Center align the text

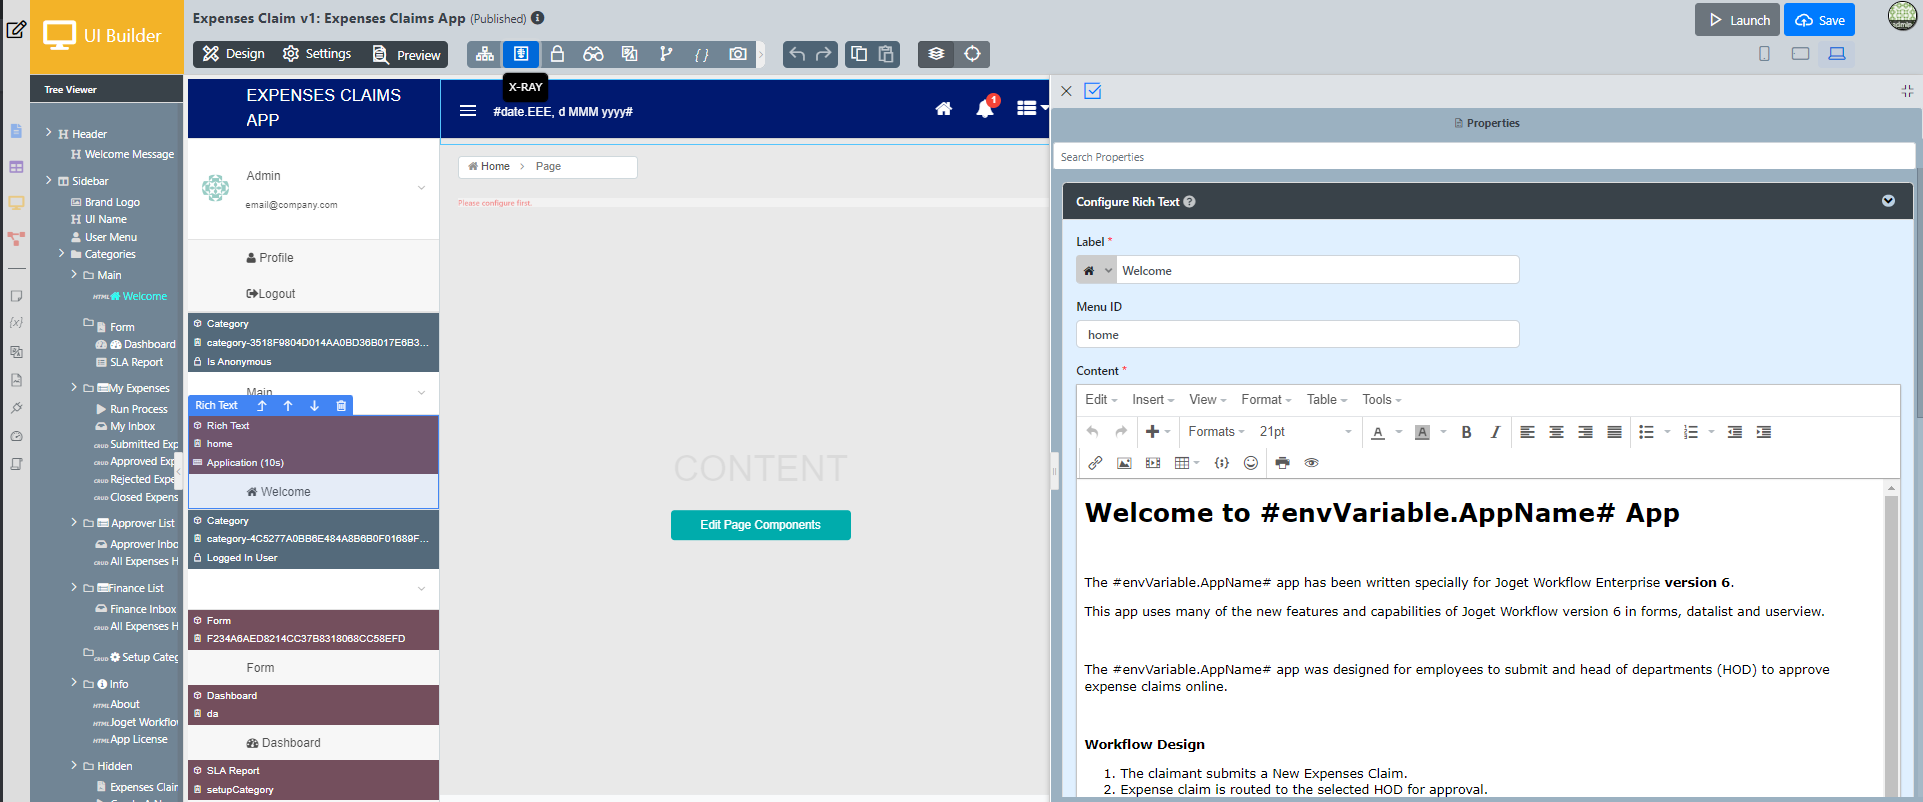pos(1556,432)
